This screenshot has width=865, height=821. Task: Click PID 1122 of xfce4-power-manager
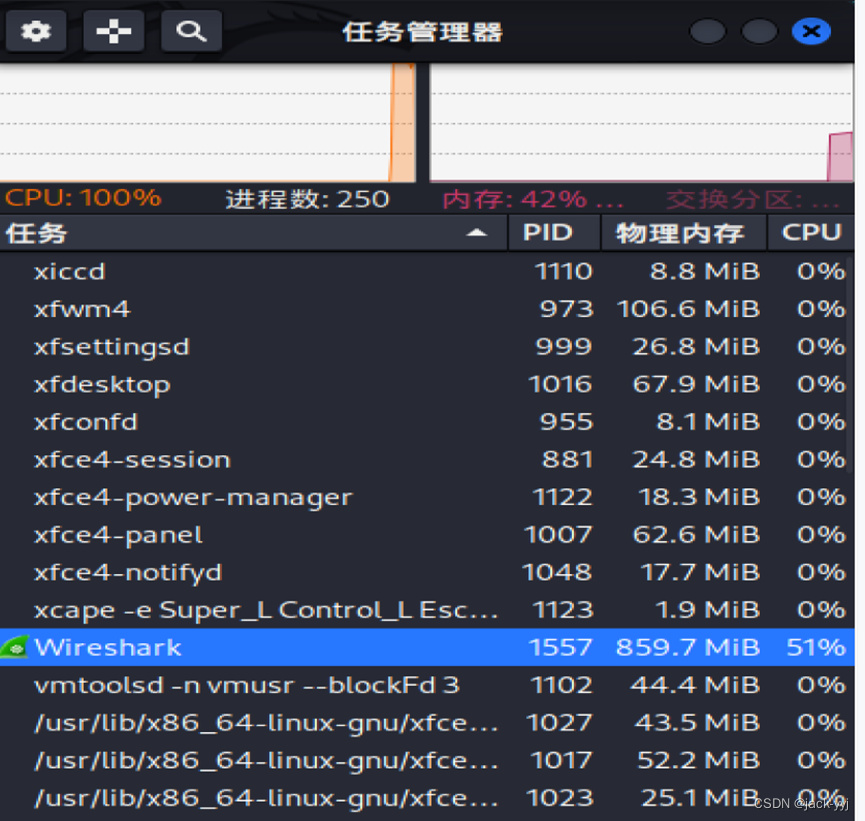563,498
